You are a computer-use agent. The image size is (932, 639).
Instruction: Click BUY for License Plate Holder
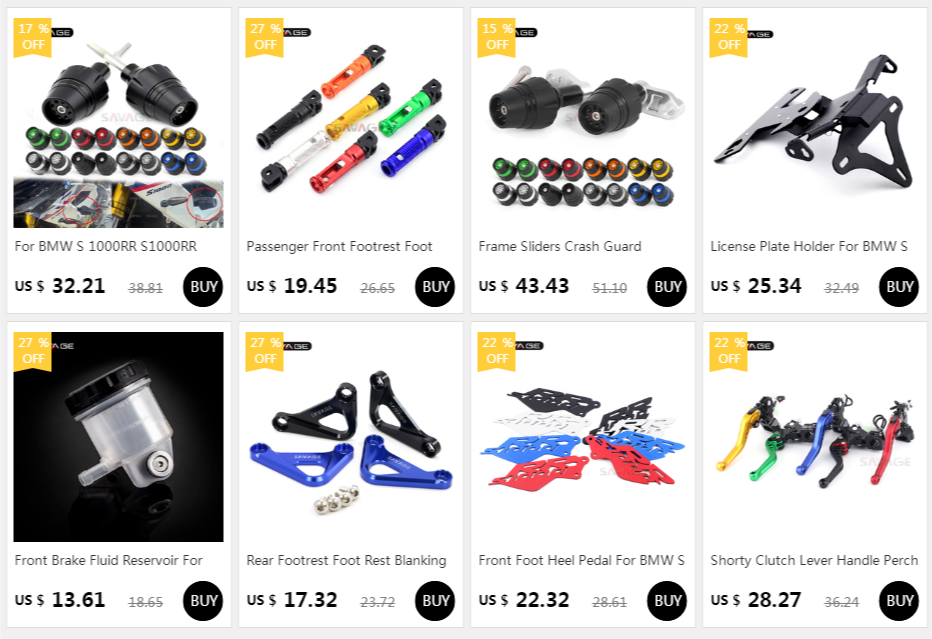tap(899, 287)
